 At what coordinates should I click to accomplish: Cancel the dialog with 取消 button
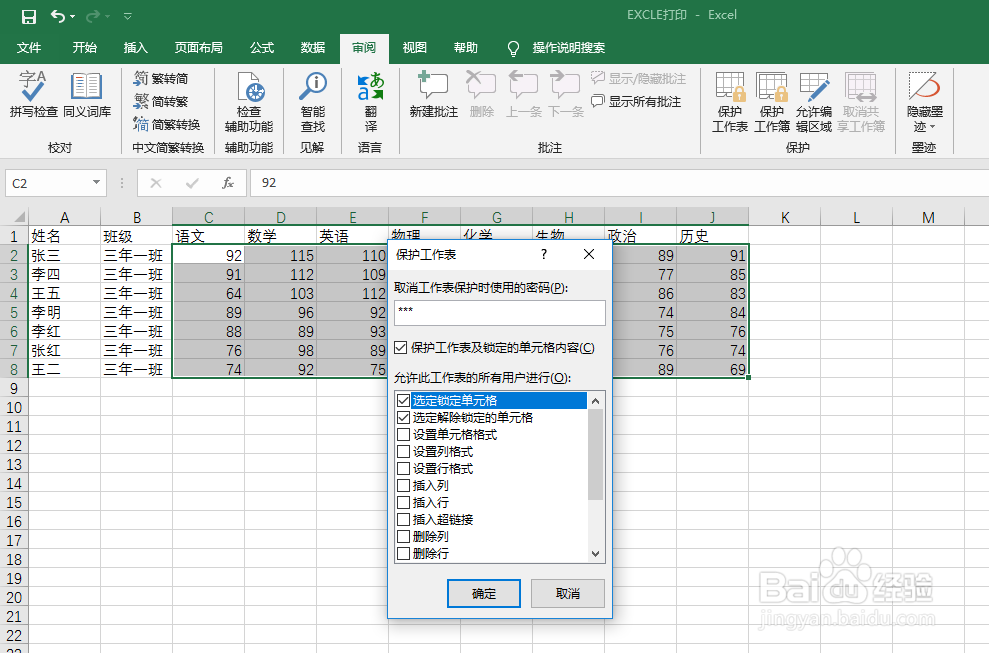pyautogui.click(x=567, y=593)
